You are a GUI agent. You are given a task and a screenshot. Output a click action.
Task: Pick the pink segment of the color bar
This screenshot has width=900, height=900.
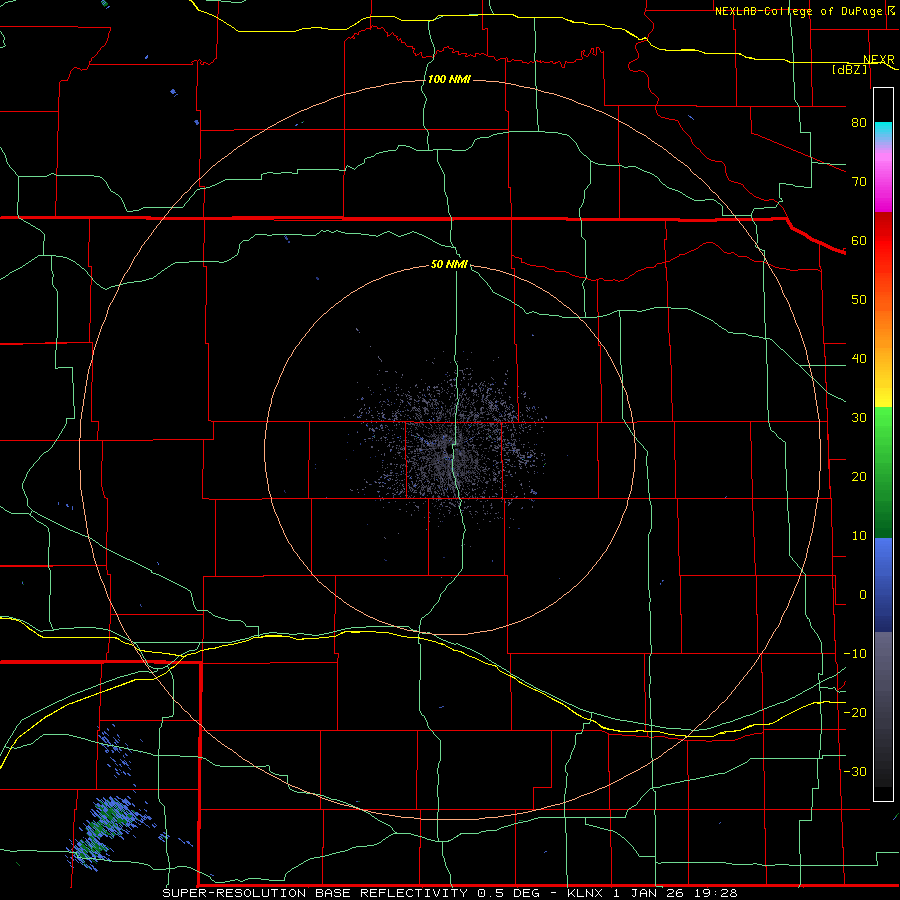click(883, 178)
